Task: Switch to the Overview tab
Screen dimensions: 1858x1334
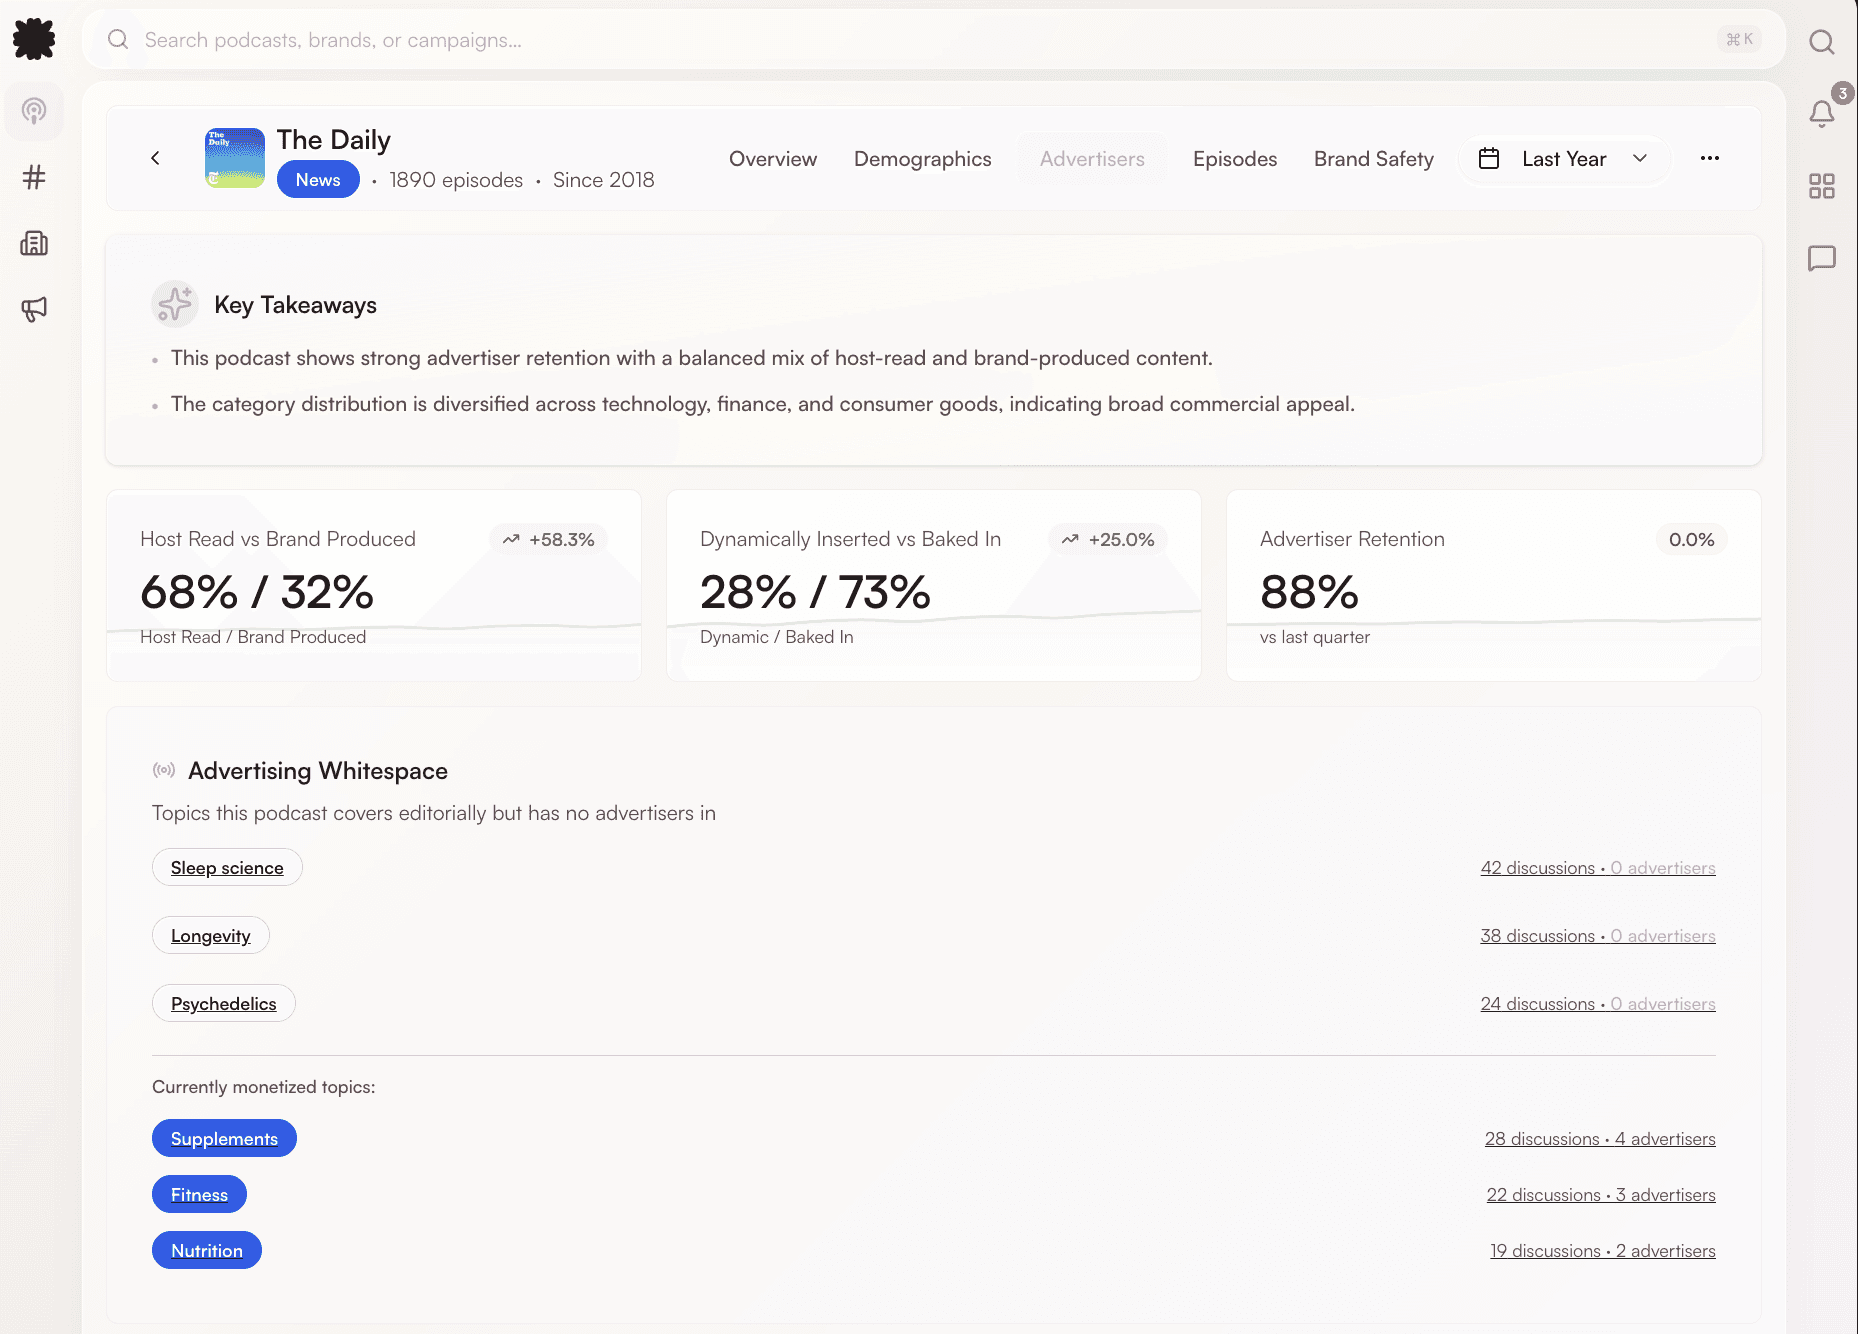Action: point(773,159)
